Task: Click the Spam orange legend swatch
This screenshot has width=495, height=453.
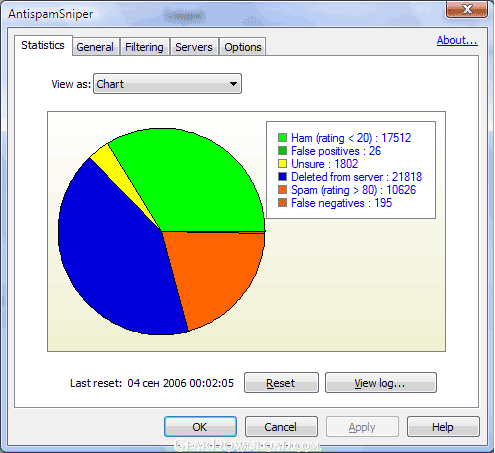Action: (x=282, y=189)
